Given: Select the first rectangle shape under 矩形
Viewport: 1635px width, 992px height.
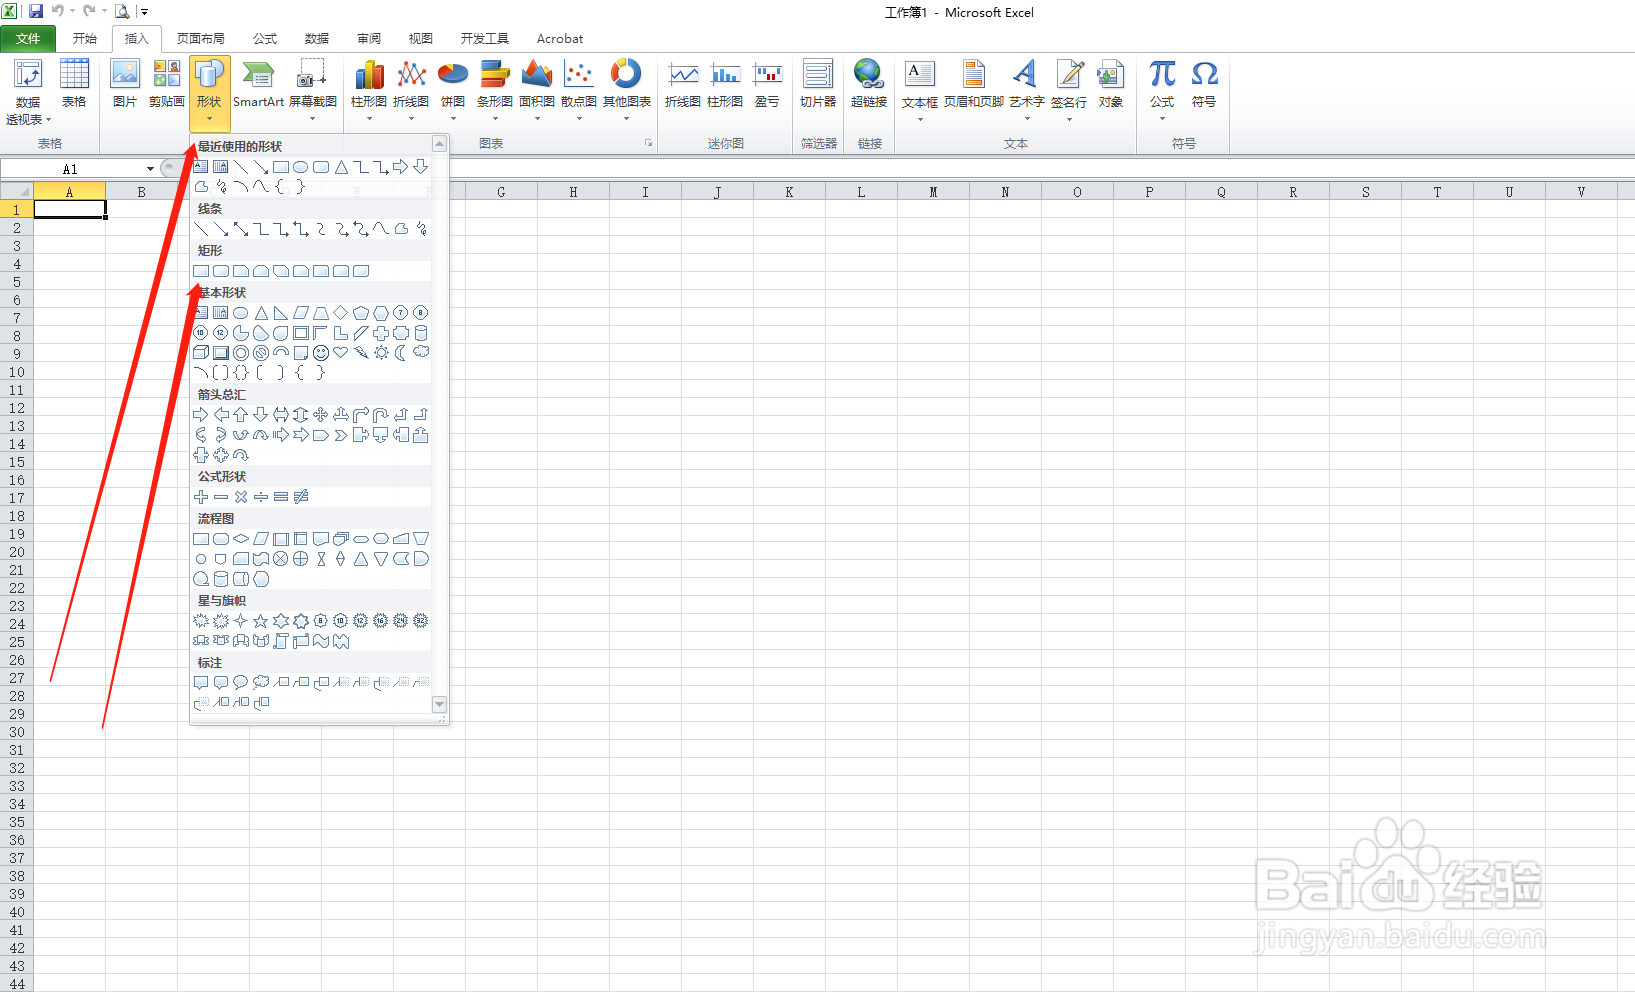Looking at the screenshot, I should 201,271.
